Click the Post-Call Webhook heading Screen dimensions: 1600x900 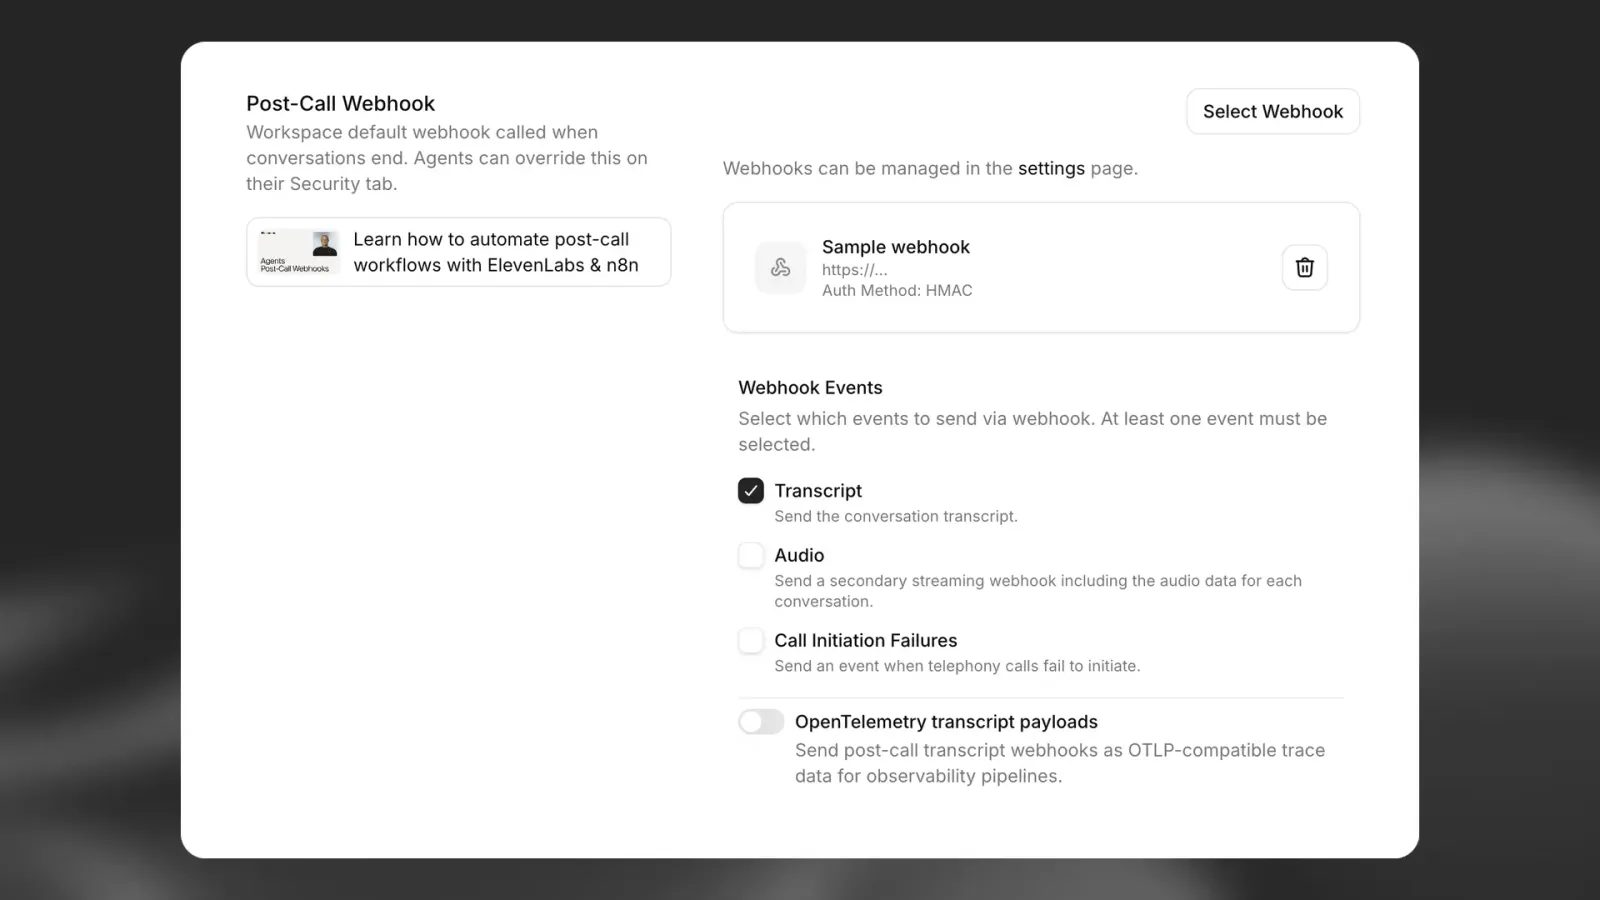point(340,104)
